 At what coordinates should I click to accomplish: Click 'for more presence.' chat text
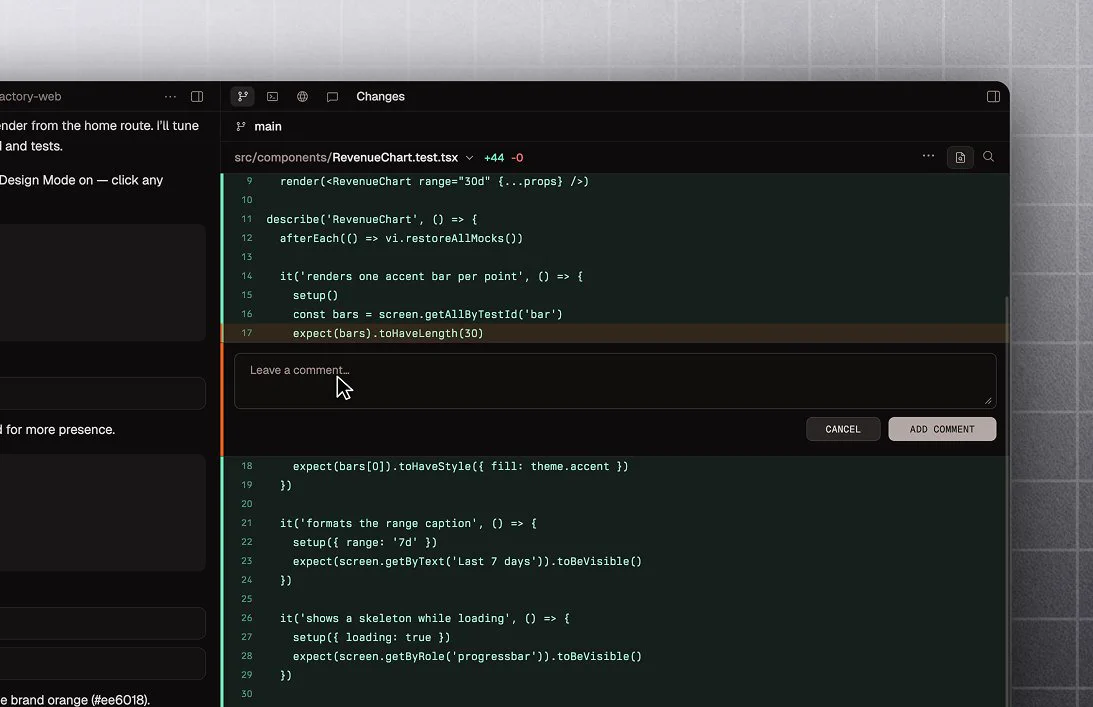point(61,429)
